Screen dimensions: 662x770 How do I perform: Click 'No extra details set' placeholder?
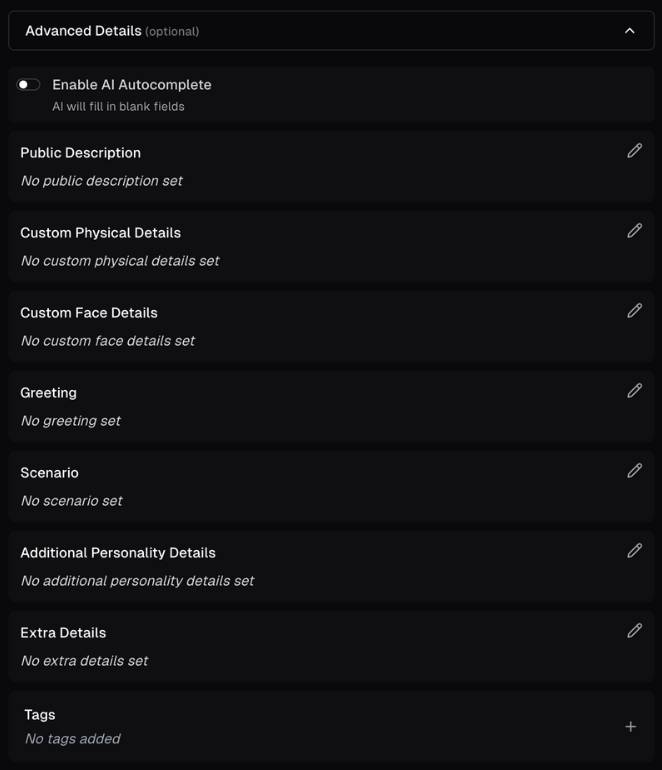[x=84, y=661]
